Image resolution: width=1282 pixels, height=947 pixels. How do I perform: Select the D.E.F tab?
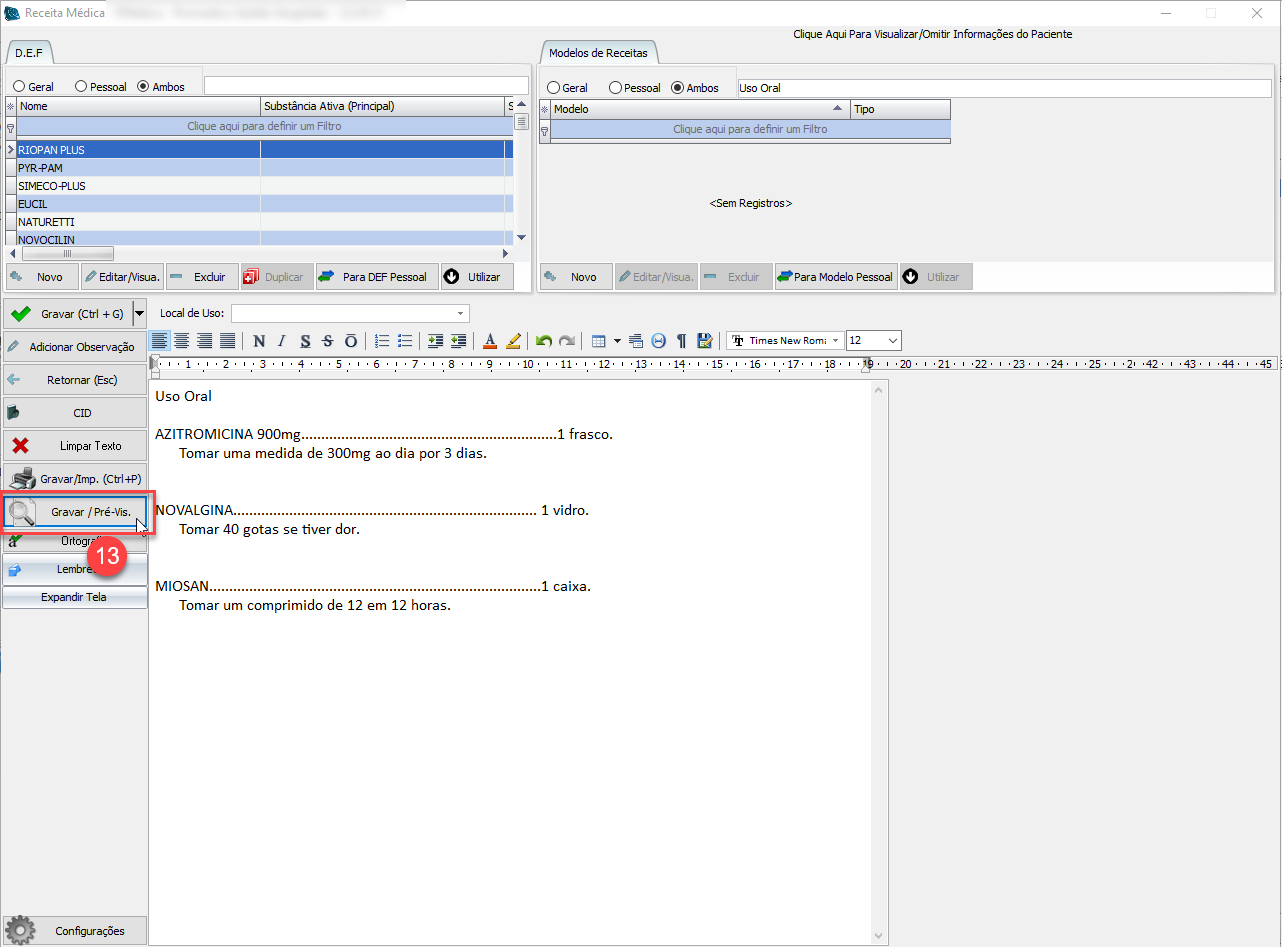pyautogui.click(x=29, y=53)
